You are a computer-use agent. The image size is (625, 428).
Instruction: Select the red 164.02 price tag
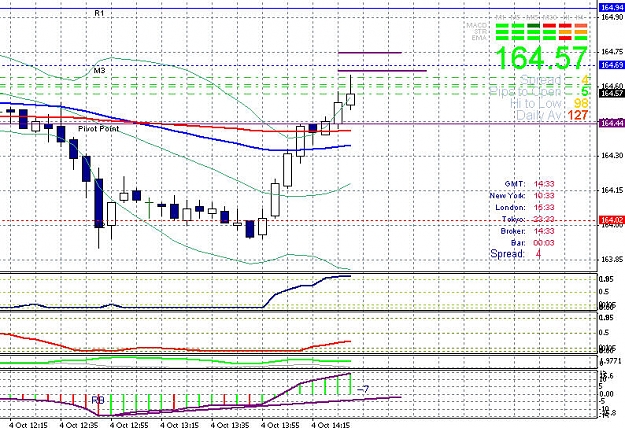[612, 220]
